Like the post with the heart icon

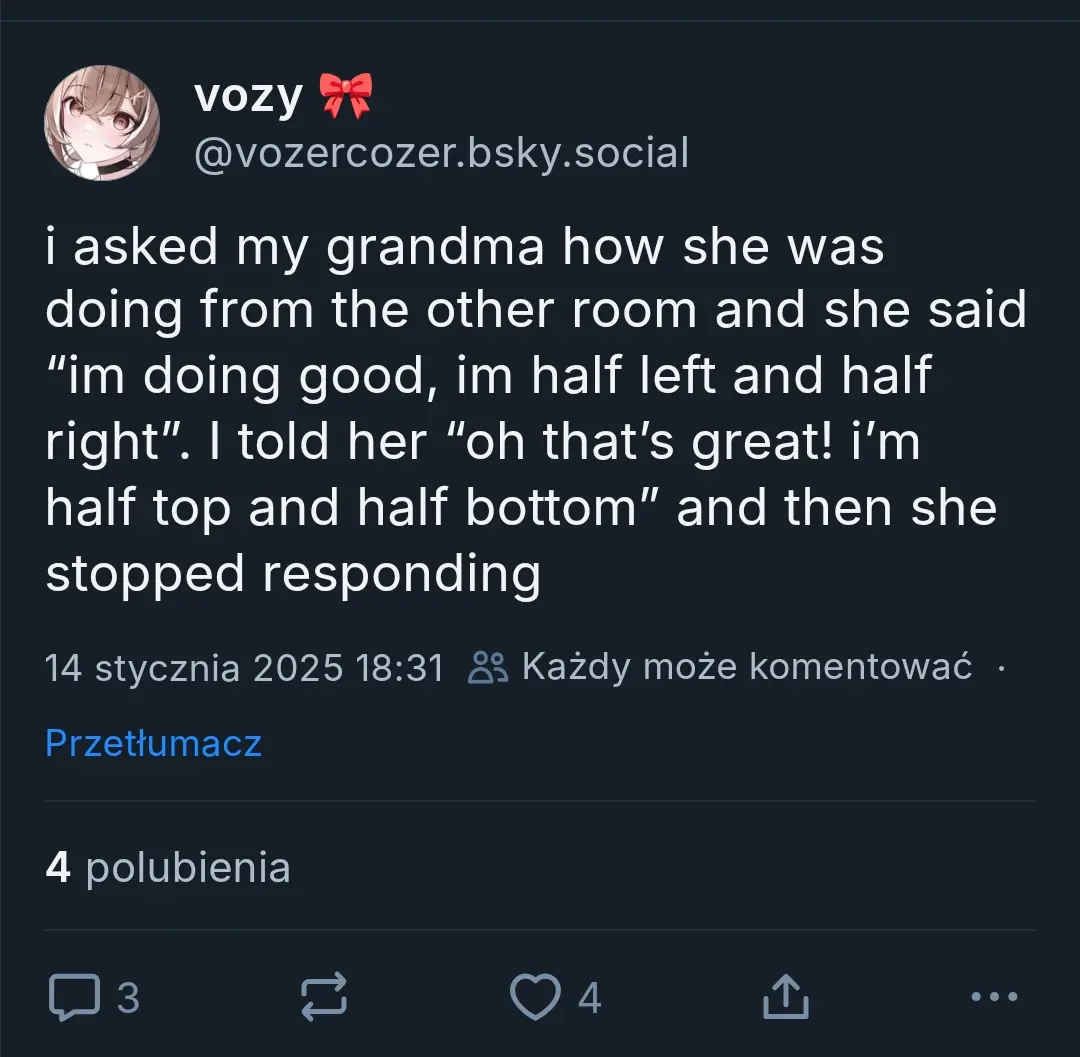coord(535,997)
